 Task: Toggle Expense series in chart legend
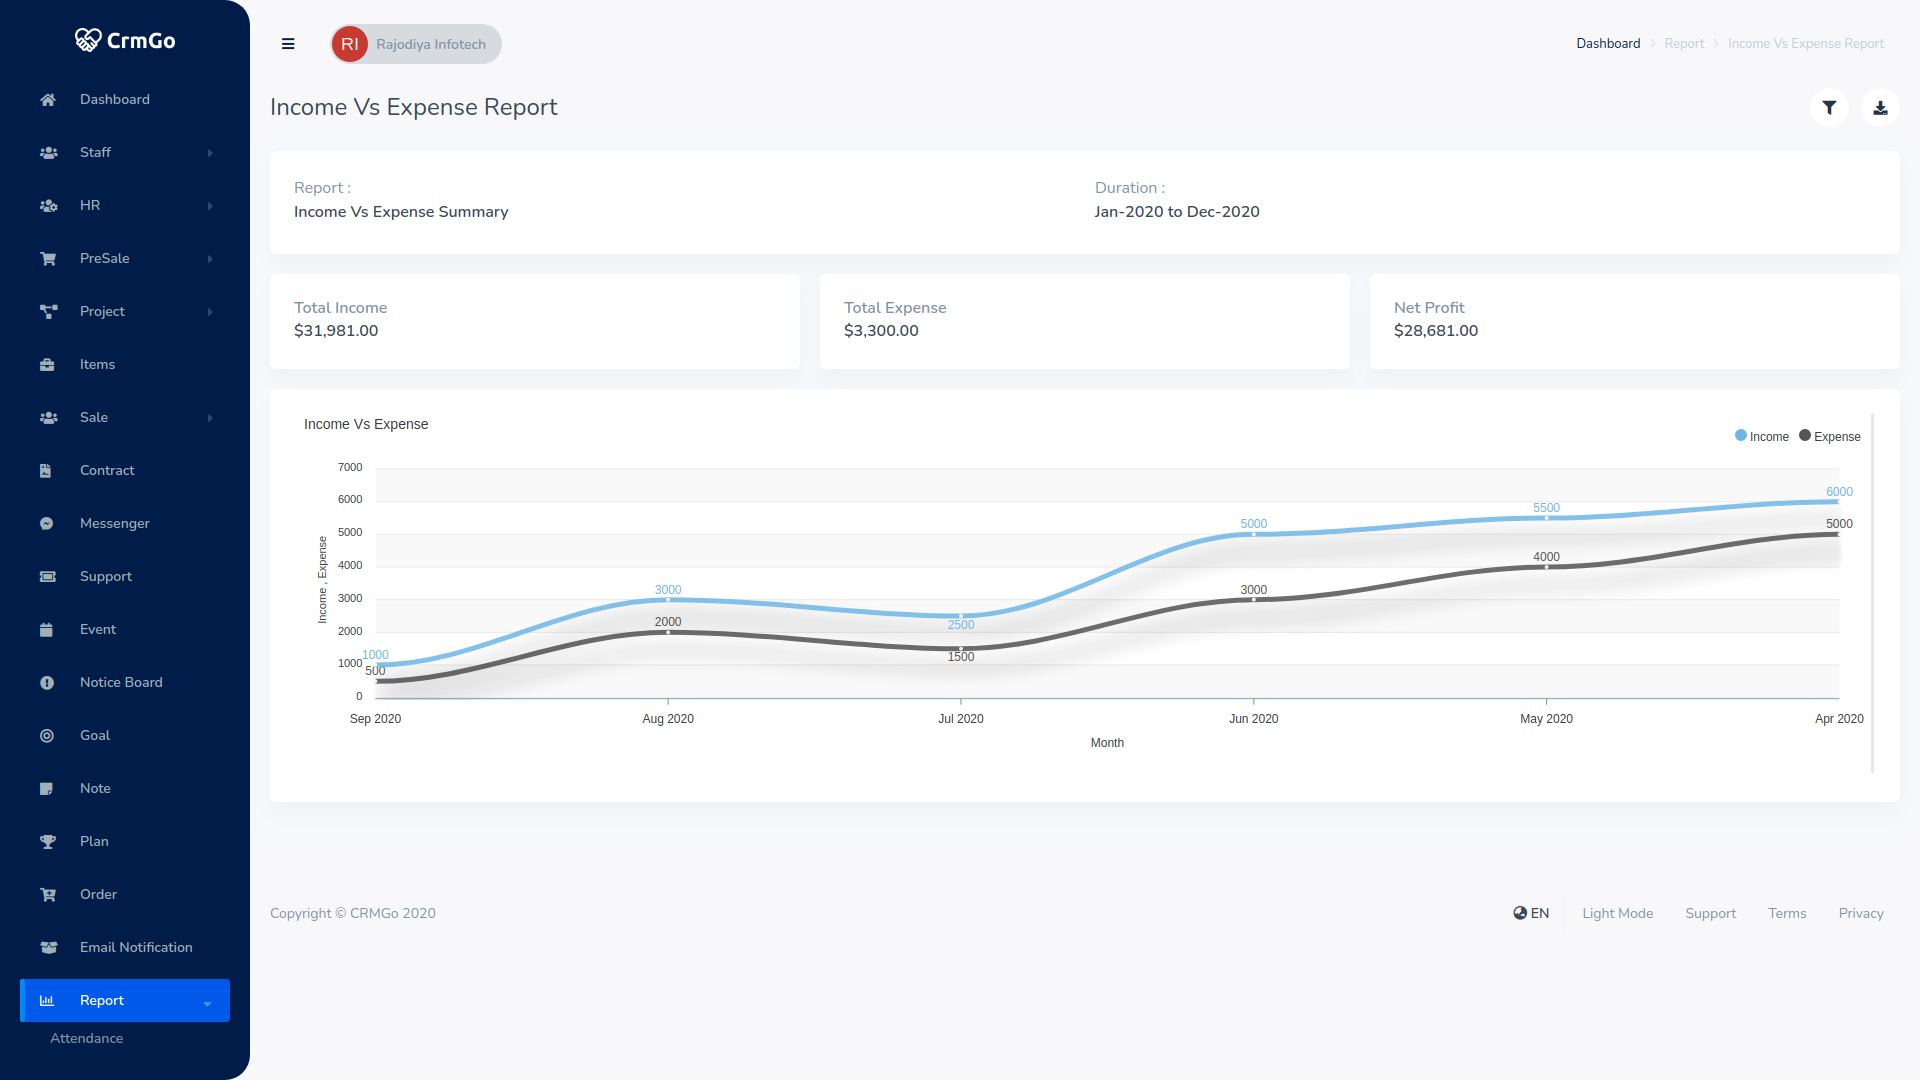click(x=1830, y=437)
